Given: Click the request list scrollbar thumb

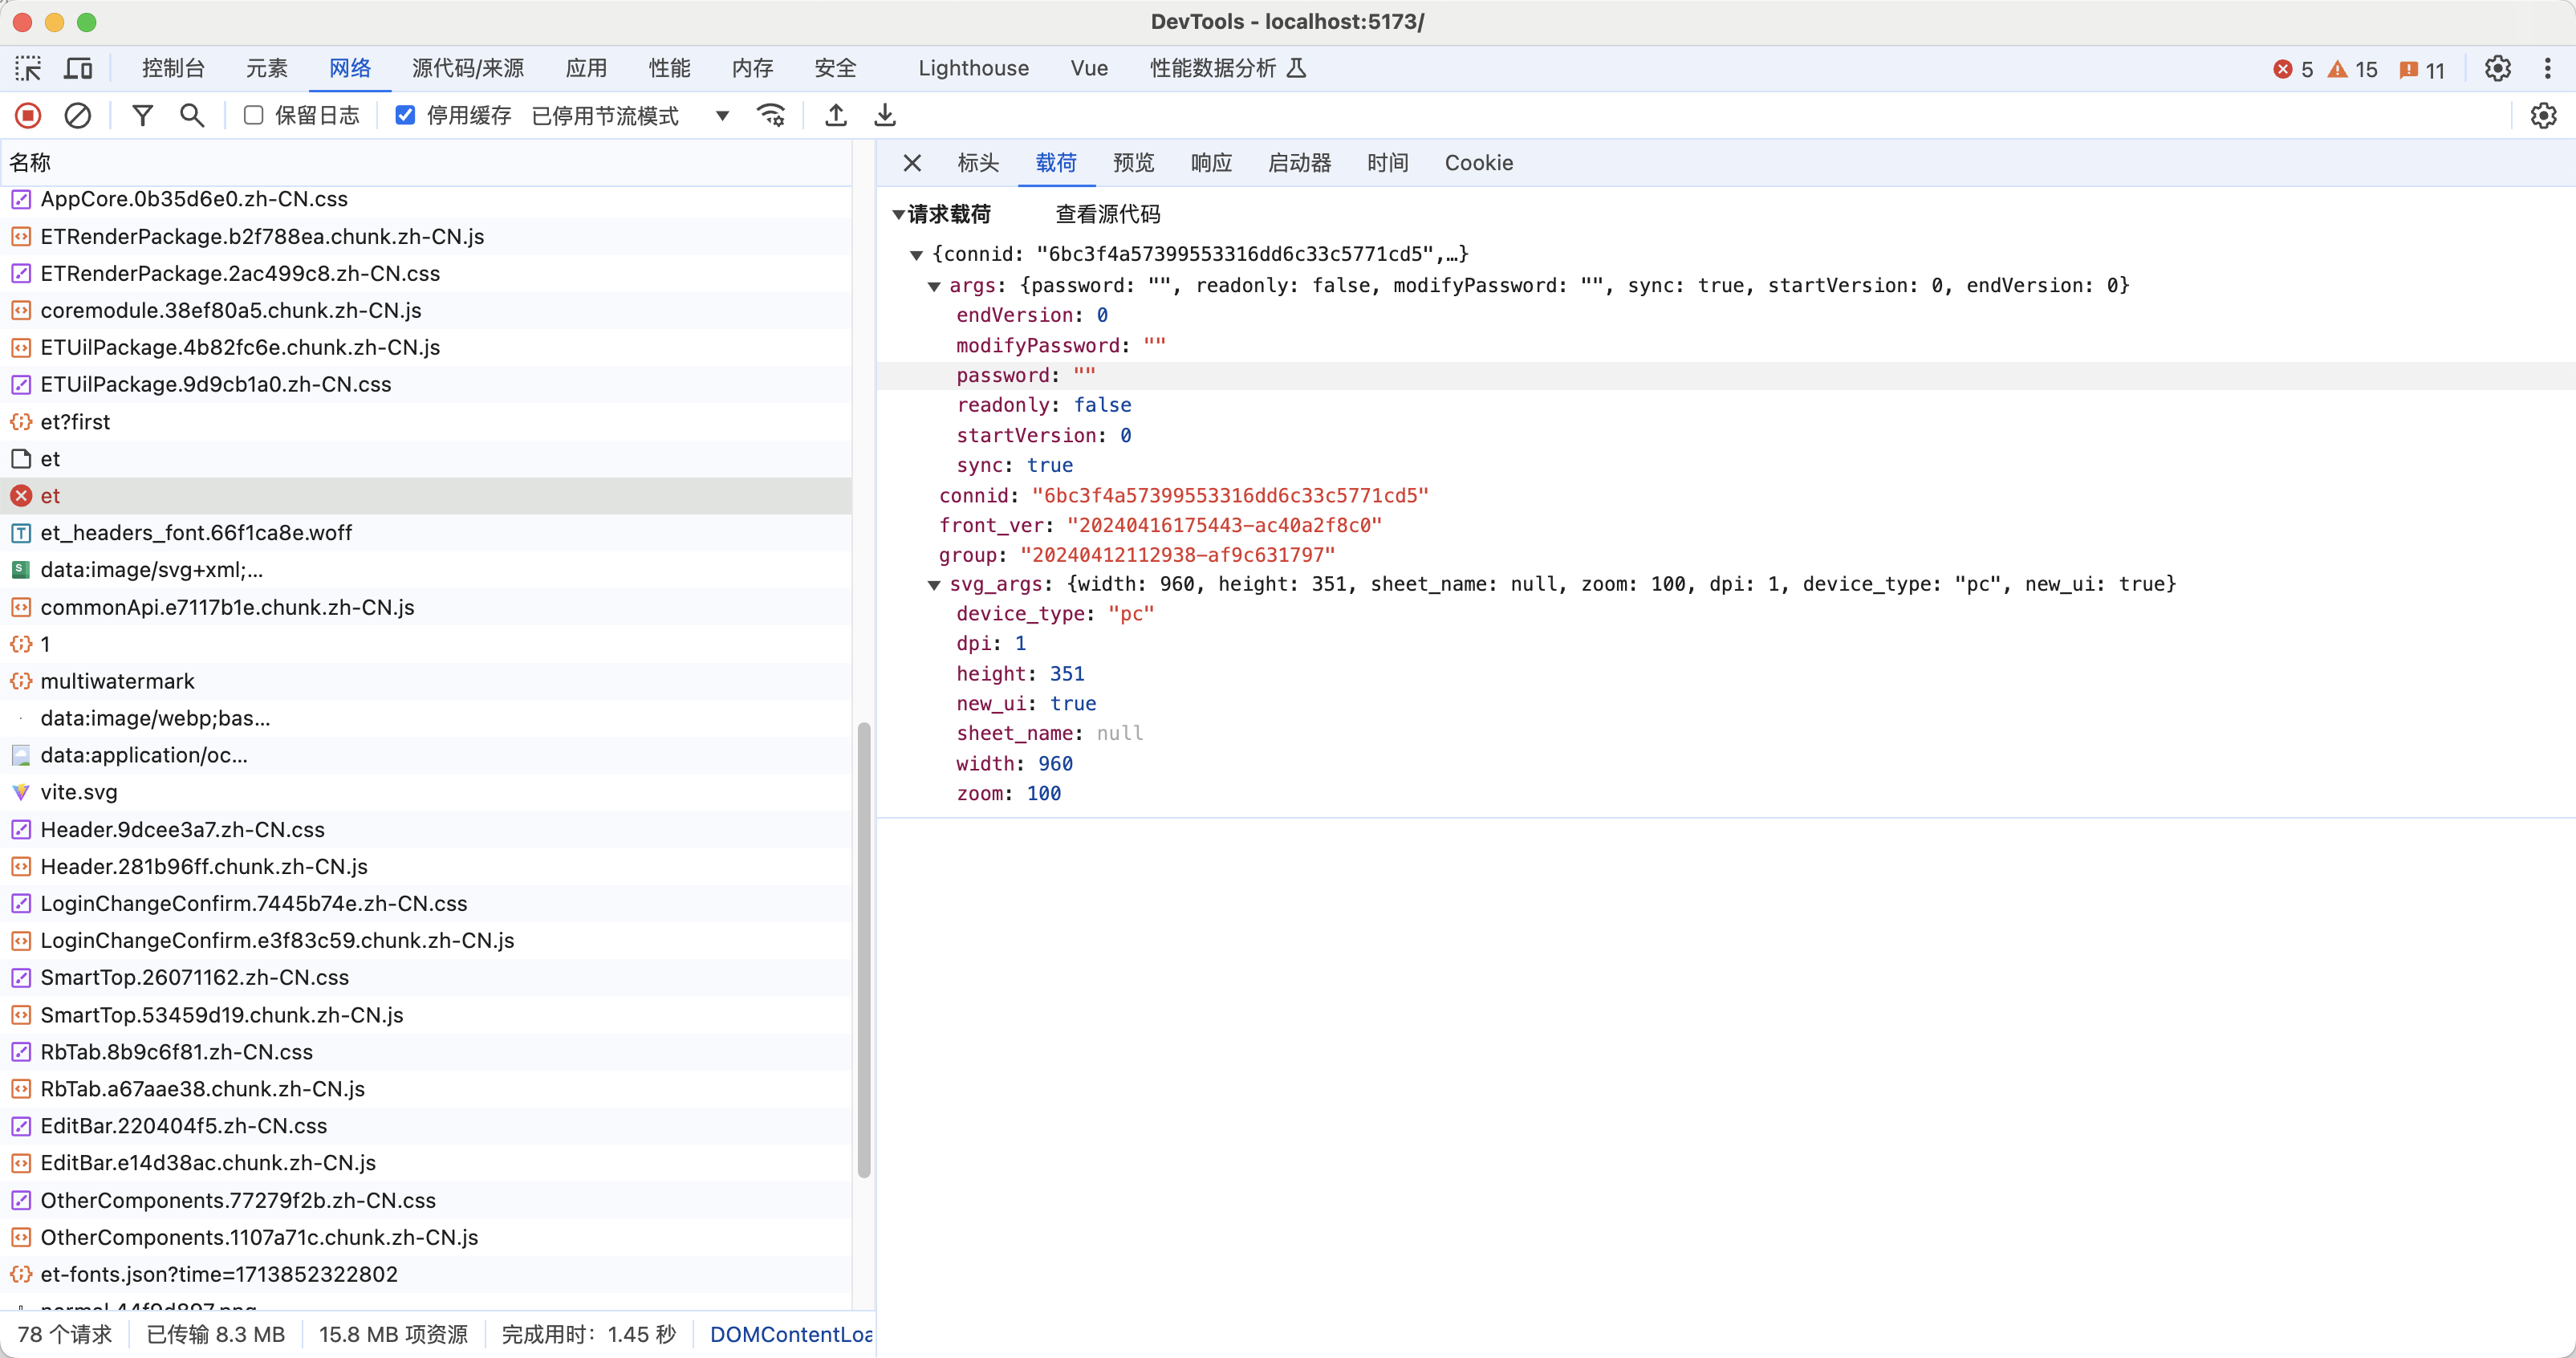Looking at the screenshot, I should 864,950.
